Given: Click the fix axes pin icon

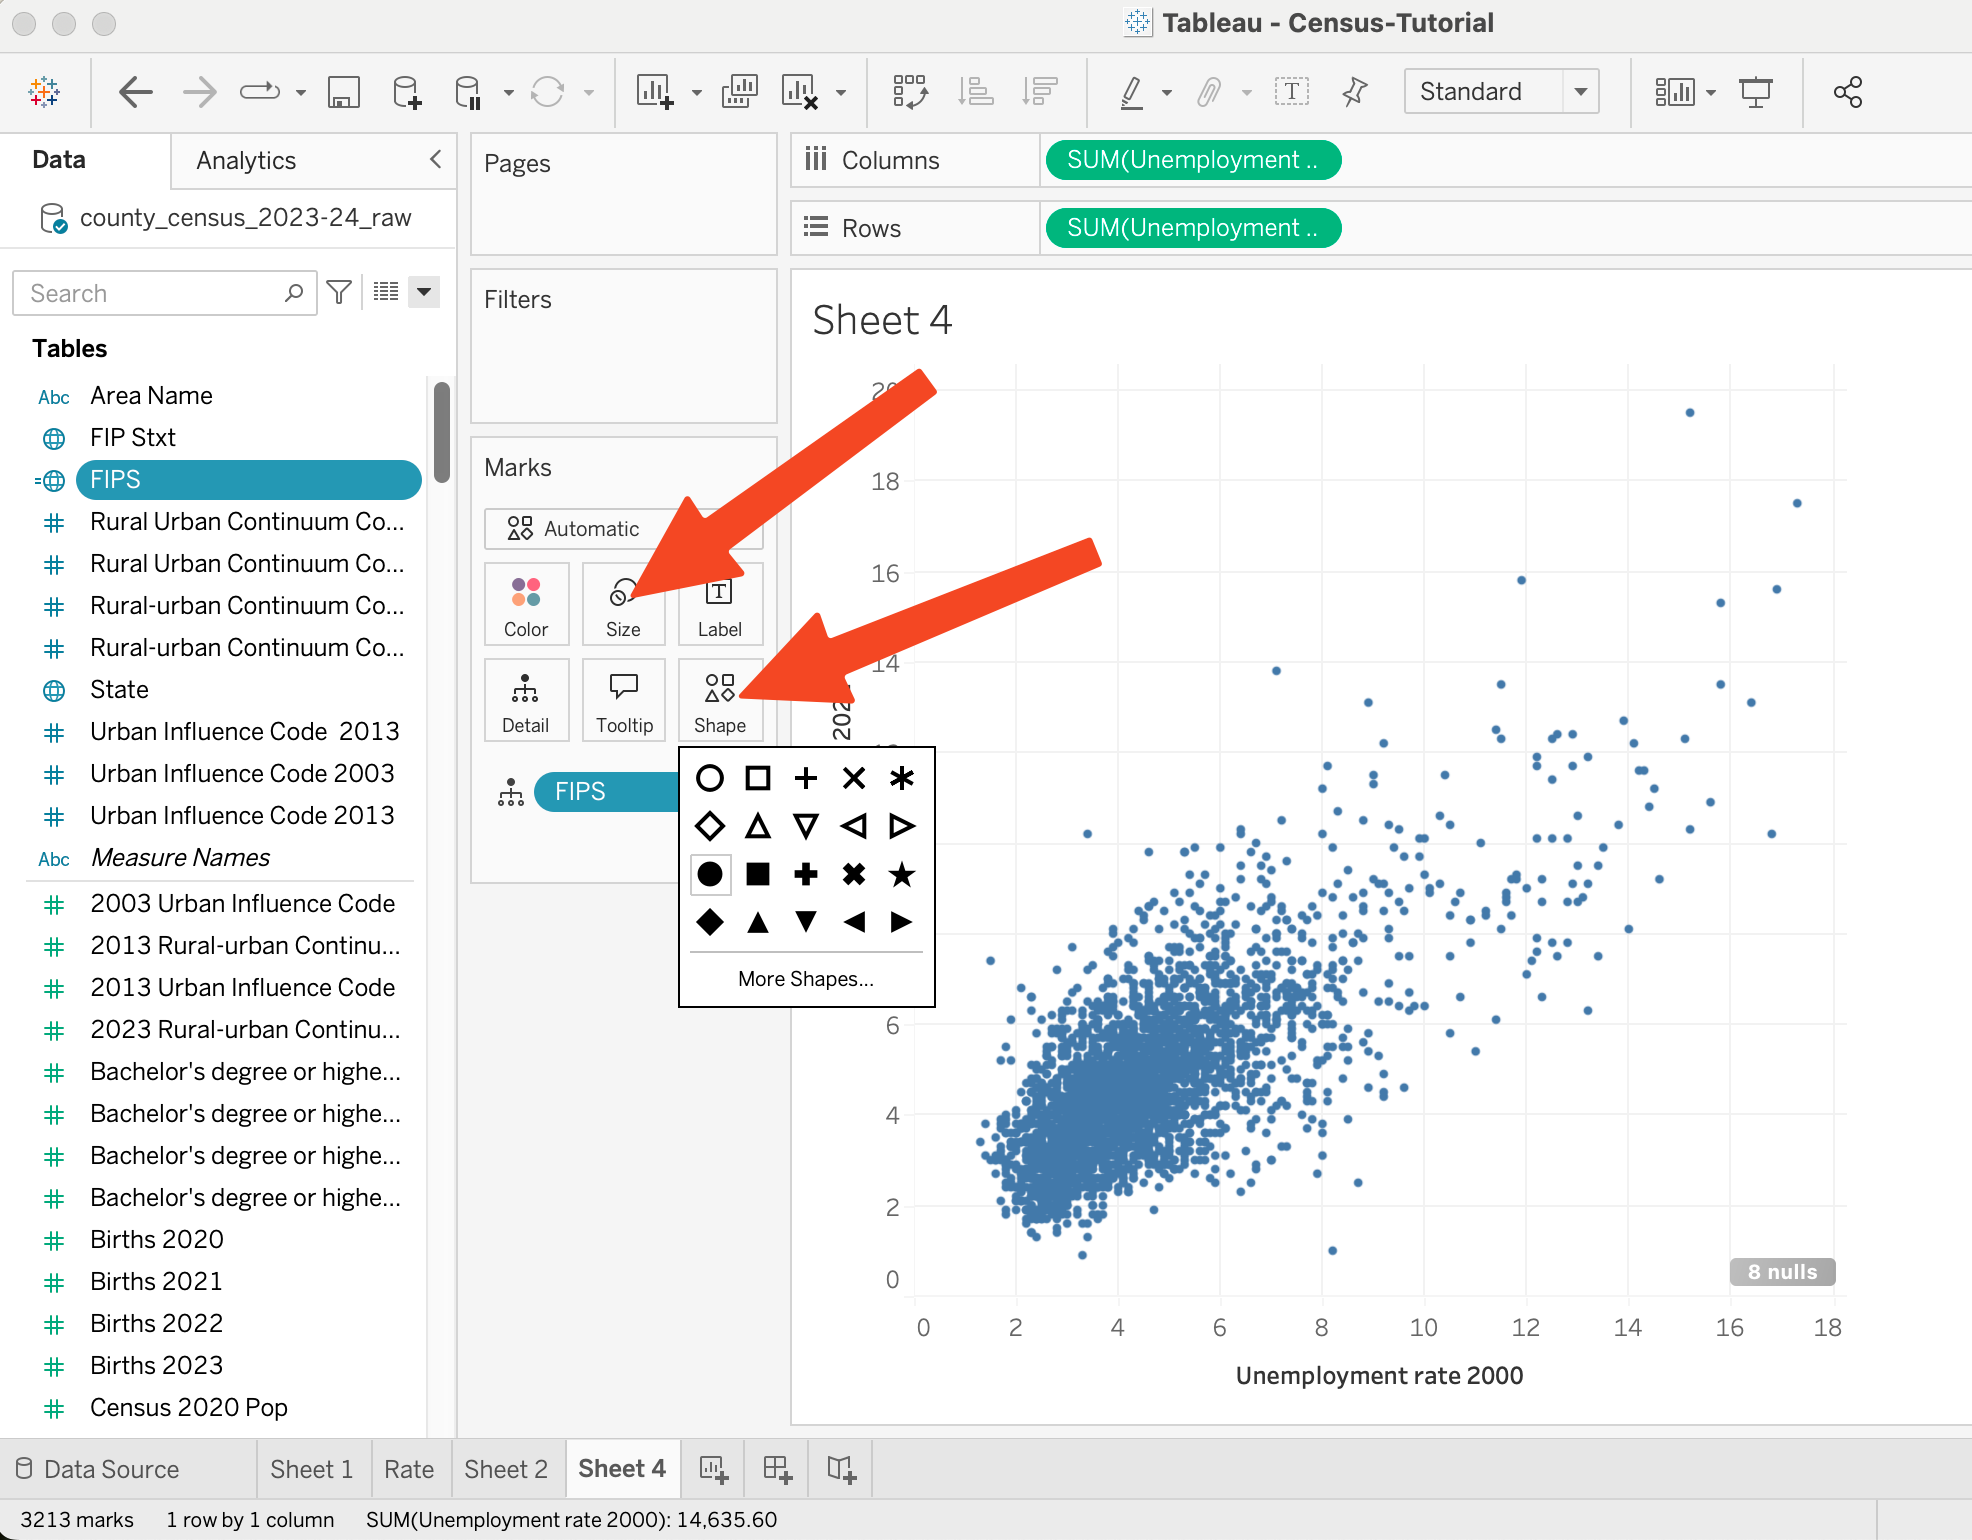Looking at the screenshot, I should click(1354, 92).
